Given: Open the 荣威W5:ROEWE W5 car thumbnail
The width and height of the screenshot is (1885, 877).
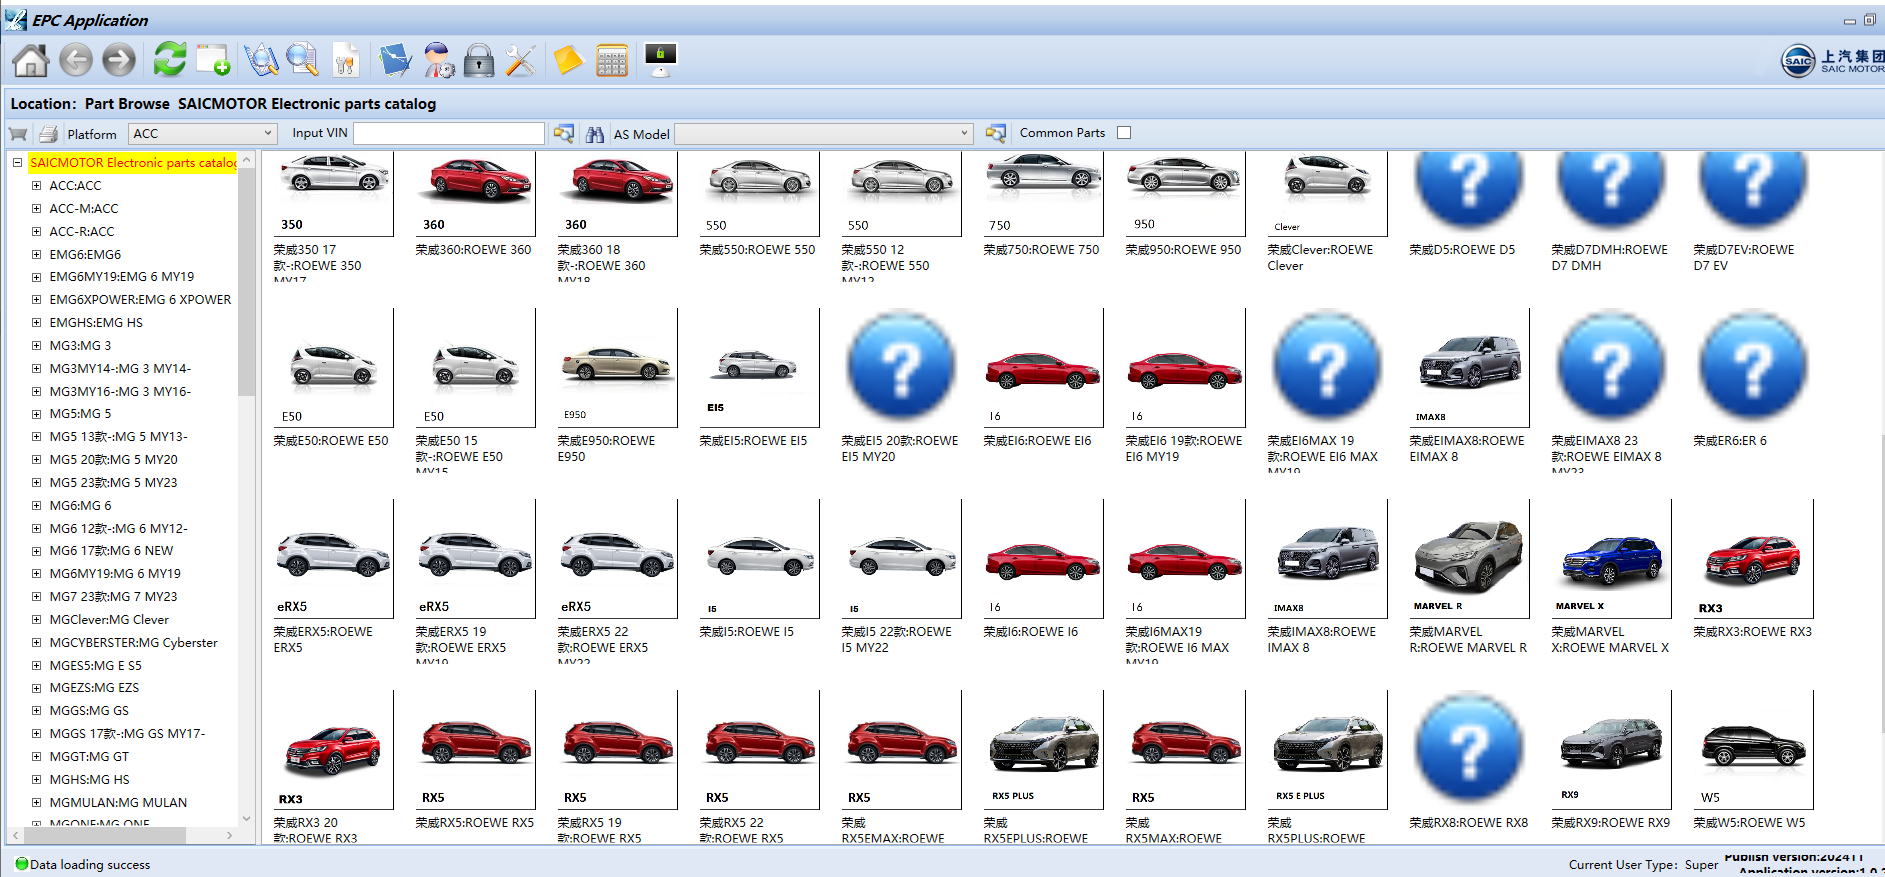Looking at the screenshot, I should [1754, 750].
